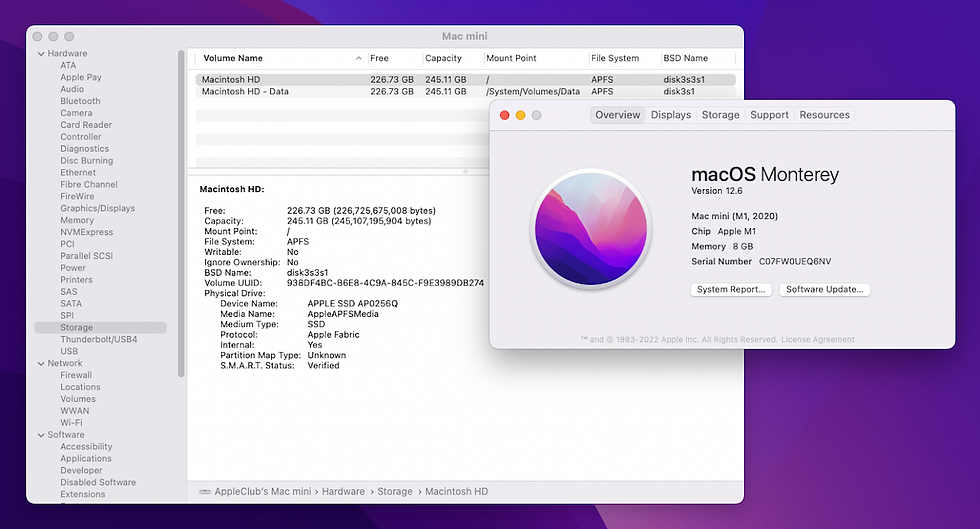
Task: Select Applications under Software
Action: click(86, 458)
